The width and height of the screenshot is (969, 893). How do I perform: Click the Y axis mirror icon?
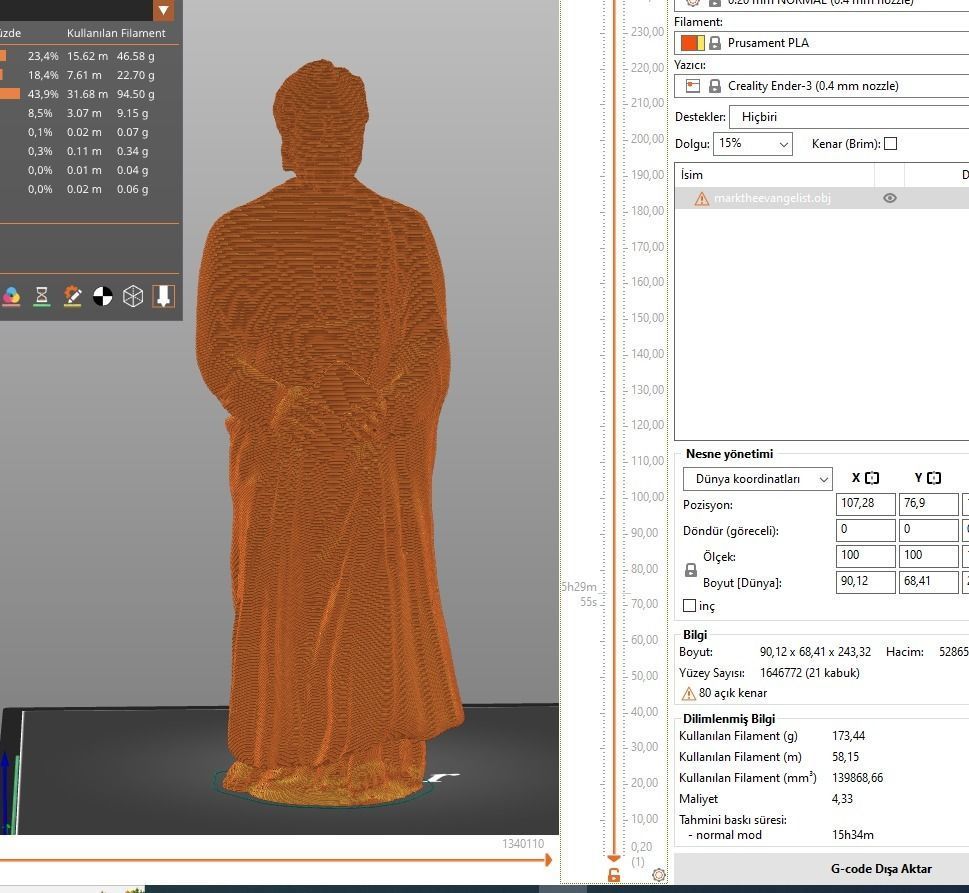[934, 478]
